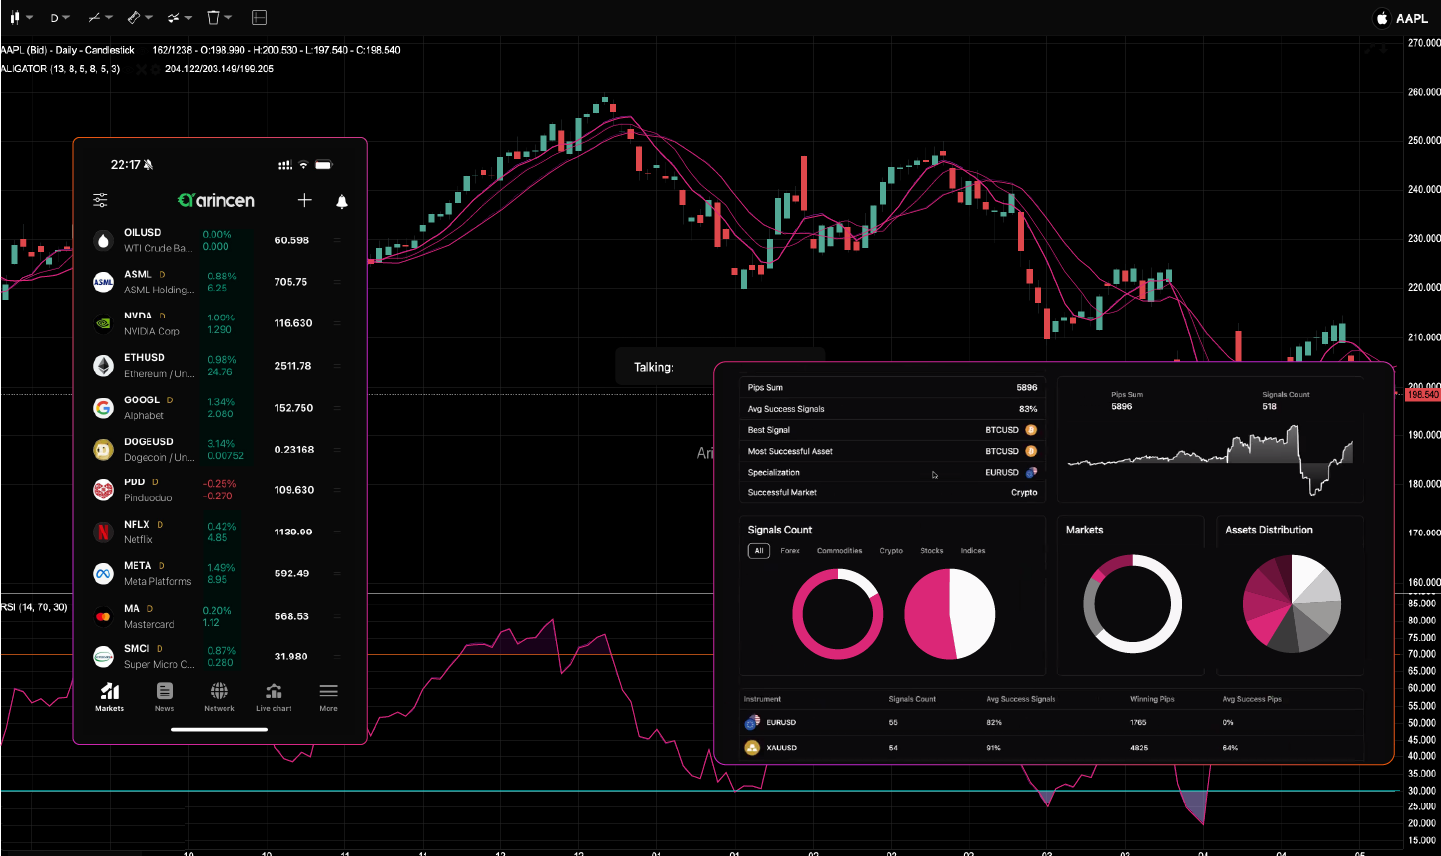
Task: Filter signals count by Crypto
Action: tap(891, 551)
